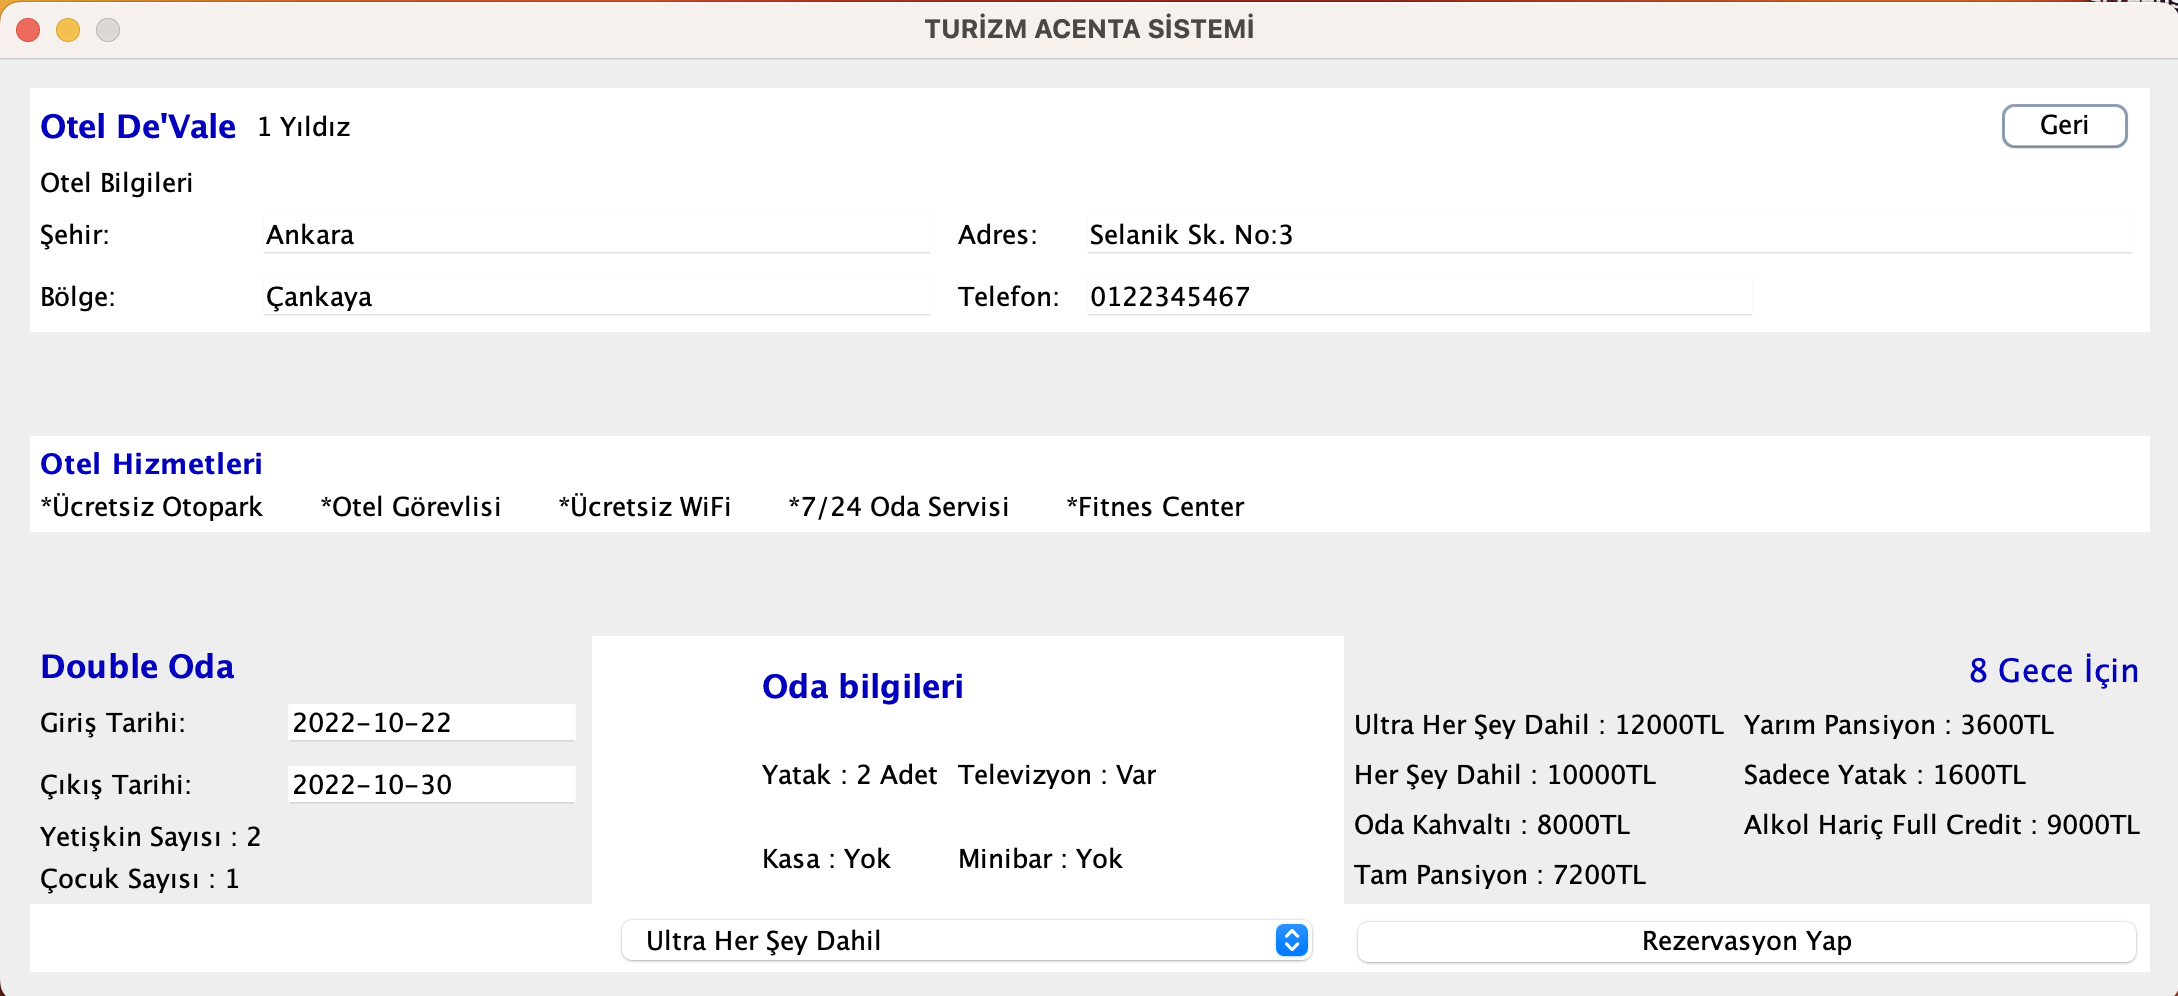
Task: Click the Adres field with Selanik Sk. No:3
Action: [x=1610, y=234]
